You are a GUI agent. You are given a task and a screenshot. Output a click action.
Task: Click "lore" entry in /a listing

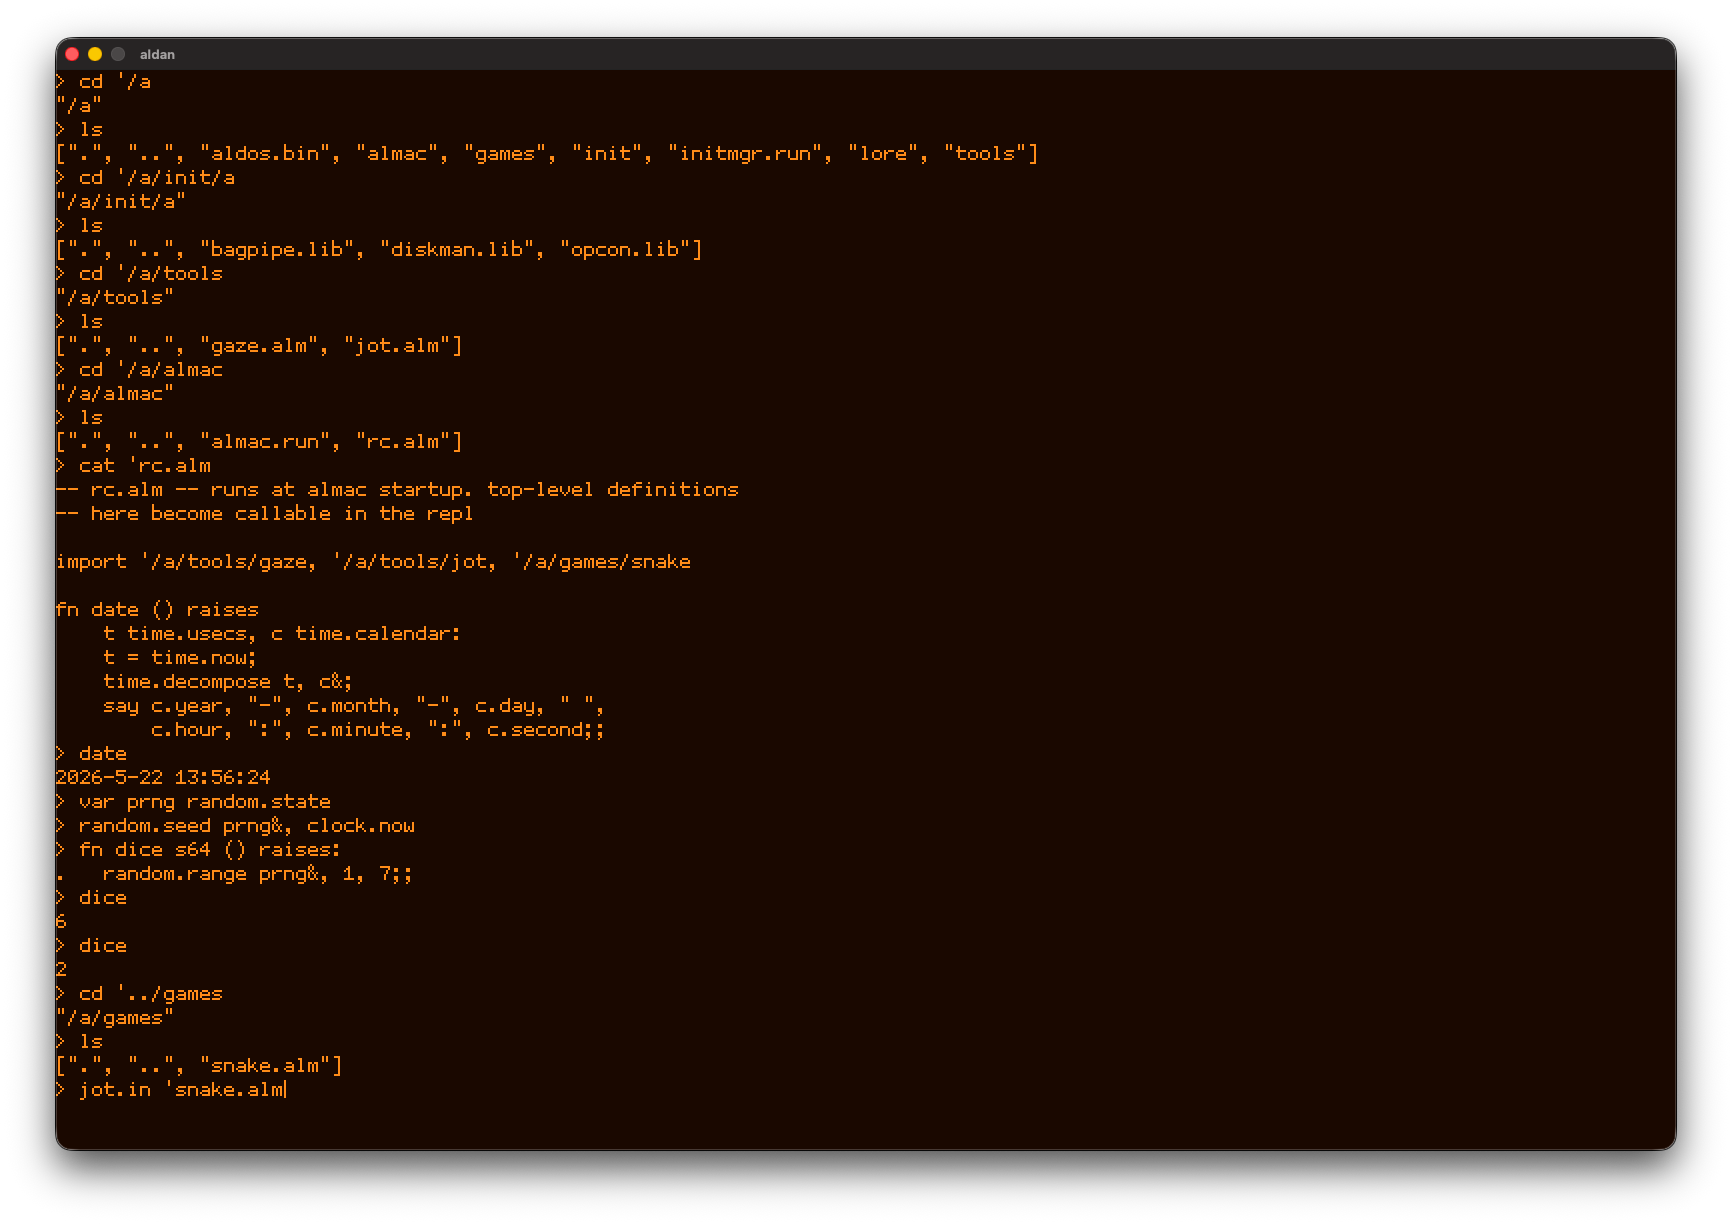point(883,153)
